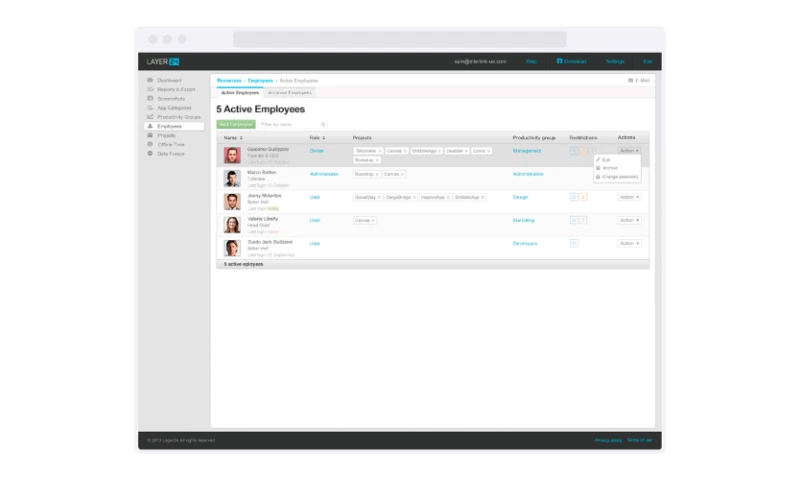Click the green Add Employee button
Screen dimensions: 800x480
pos(235,125)
